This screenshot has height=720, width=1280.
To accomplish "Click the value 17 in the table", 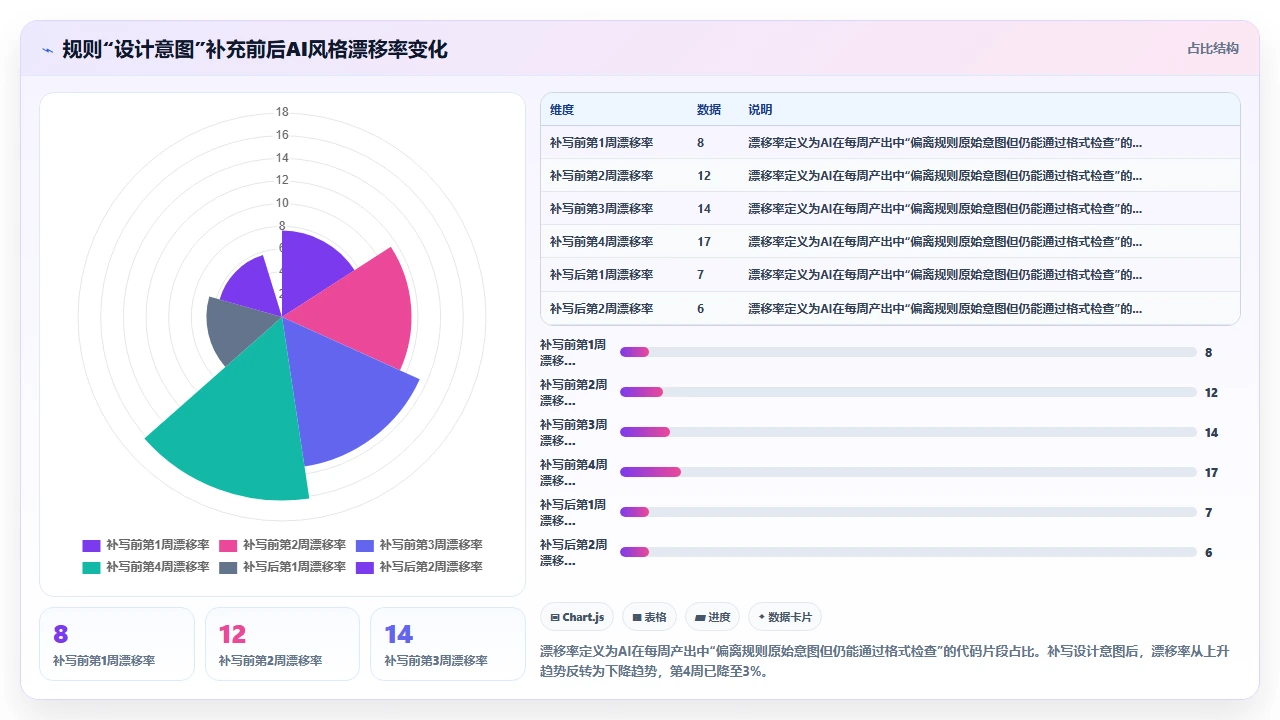I will point(704,242).
